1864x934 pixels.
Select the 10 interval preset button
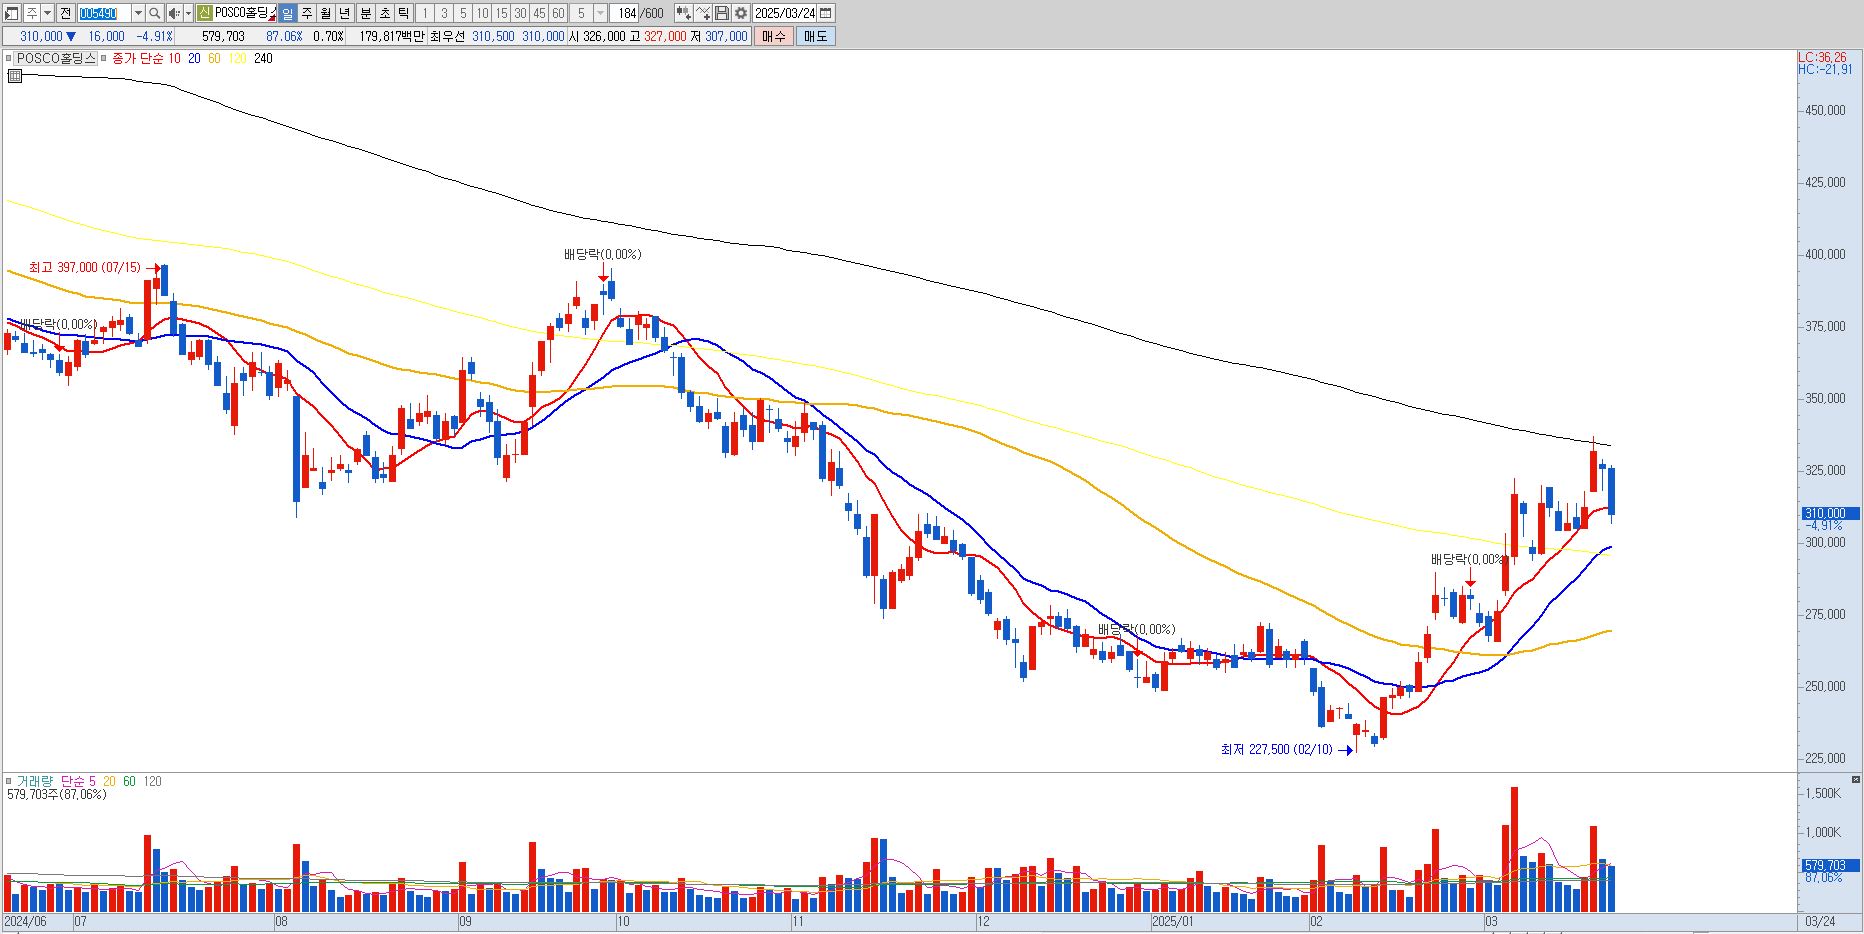(482, 13)
